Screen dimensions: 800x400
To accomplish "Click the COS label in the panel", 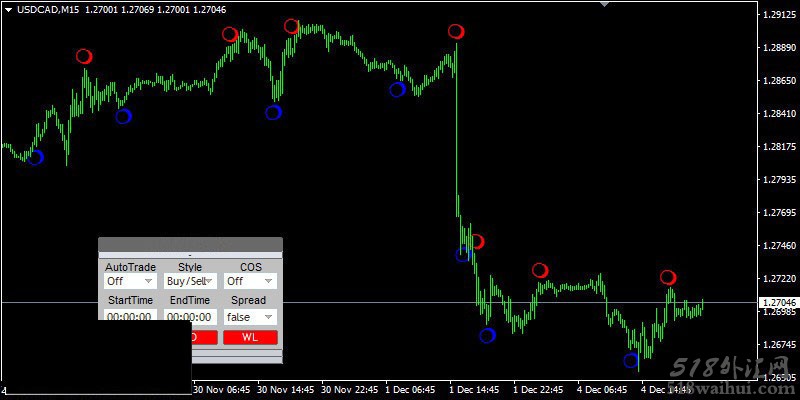I will 251,267.
